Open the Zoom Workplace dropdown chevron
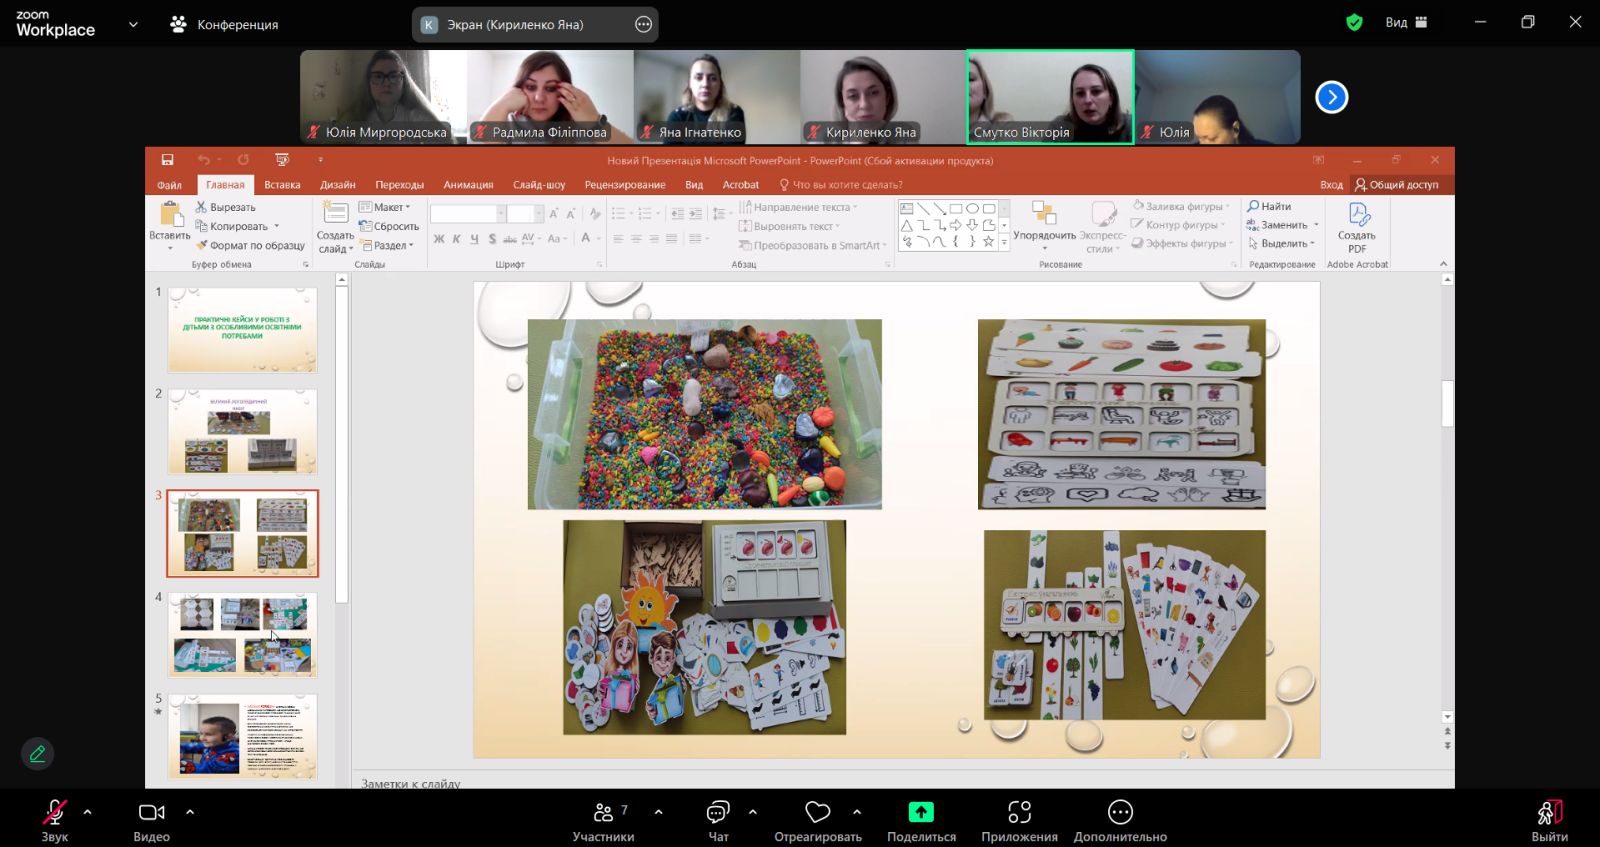Screen dimensions: 1600x847 [133, 24]
